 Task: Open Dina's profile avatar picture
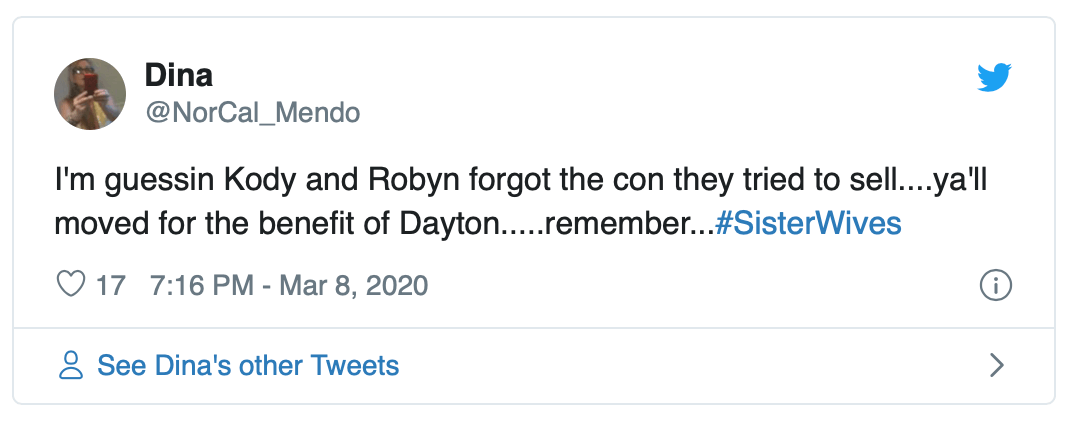point(90,94)
